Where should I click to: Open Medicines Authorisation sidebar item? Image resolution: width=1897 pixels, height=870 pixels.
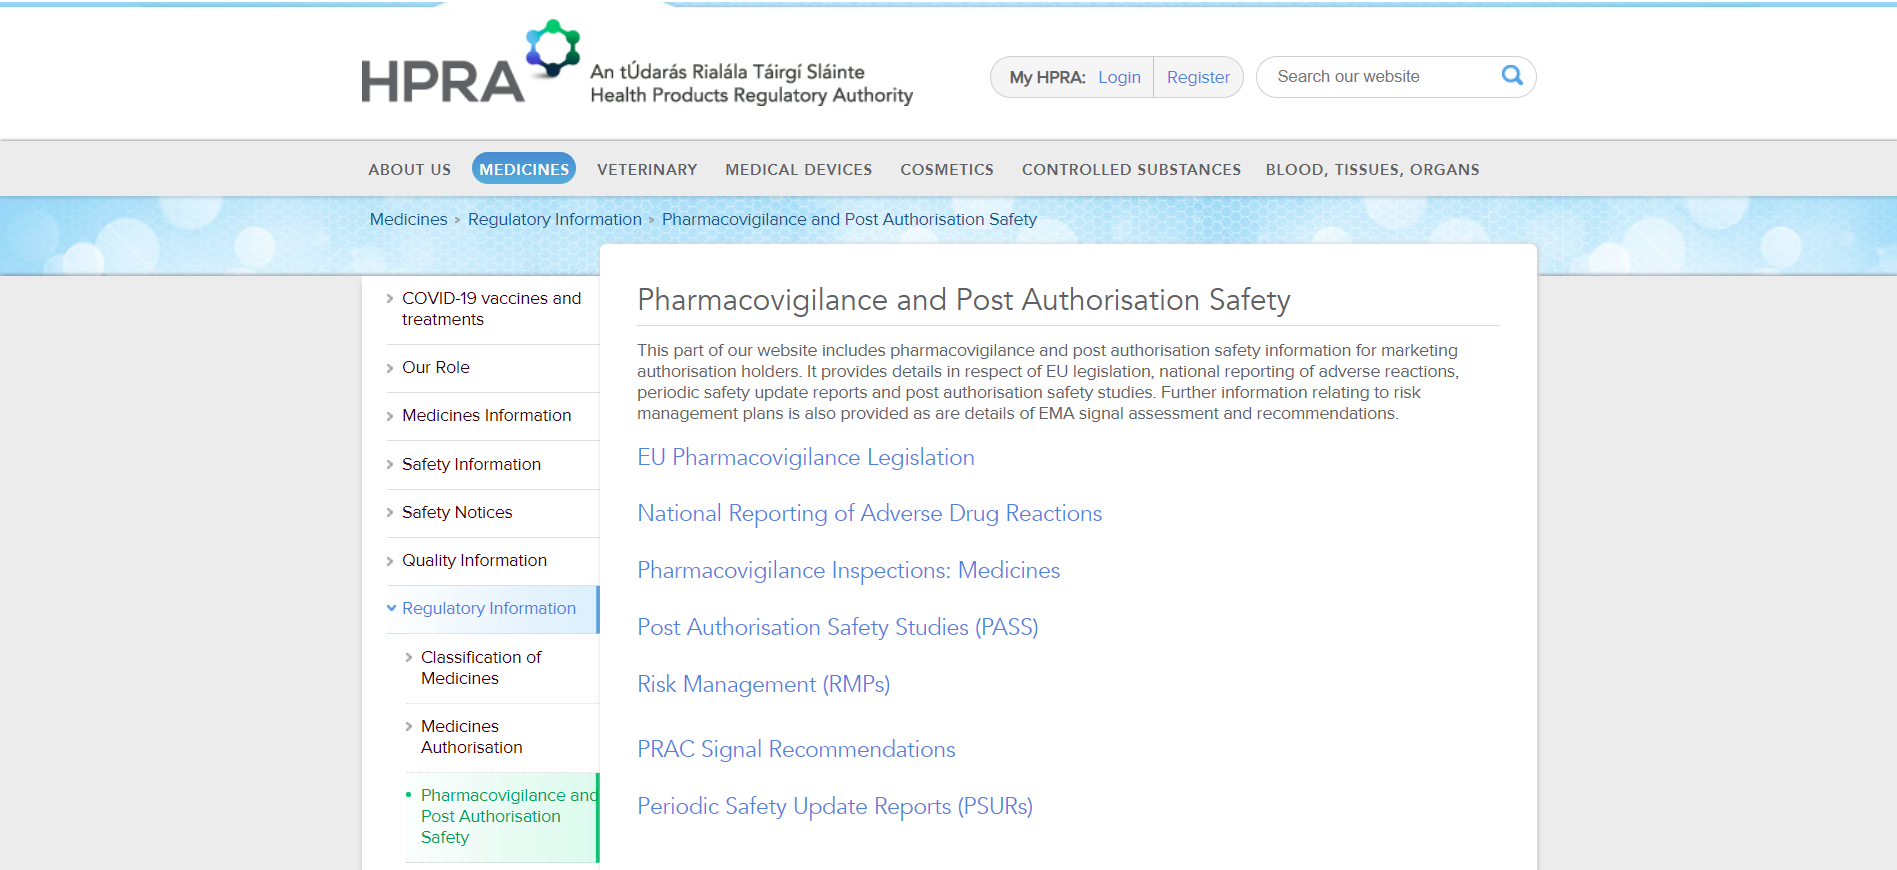pos(471,737)
